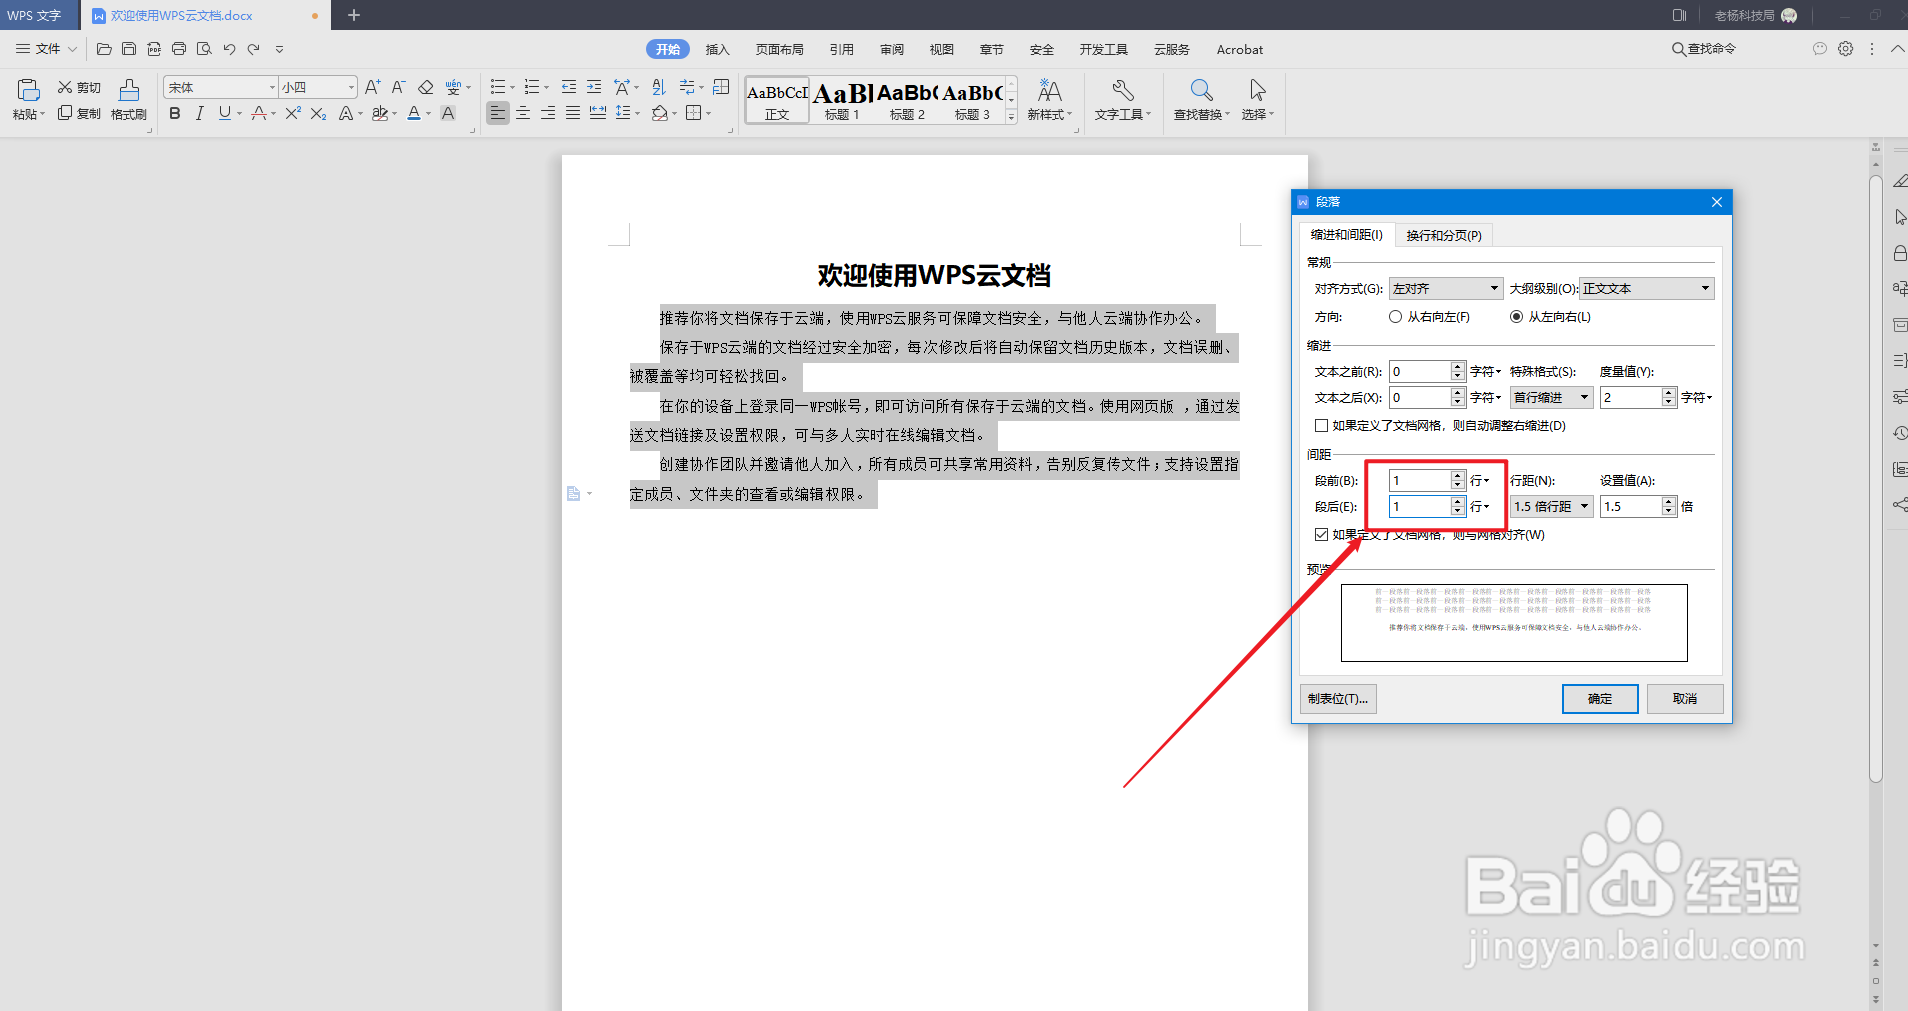Image resolution: width=1908 pixels, height=1011 pixels.
Task: Check 如果定义了文档网格 auto adjust right indent
Action: point(1321,426)
